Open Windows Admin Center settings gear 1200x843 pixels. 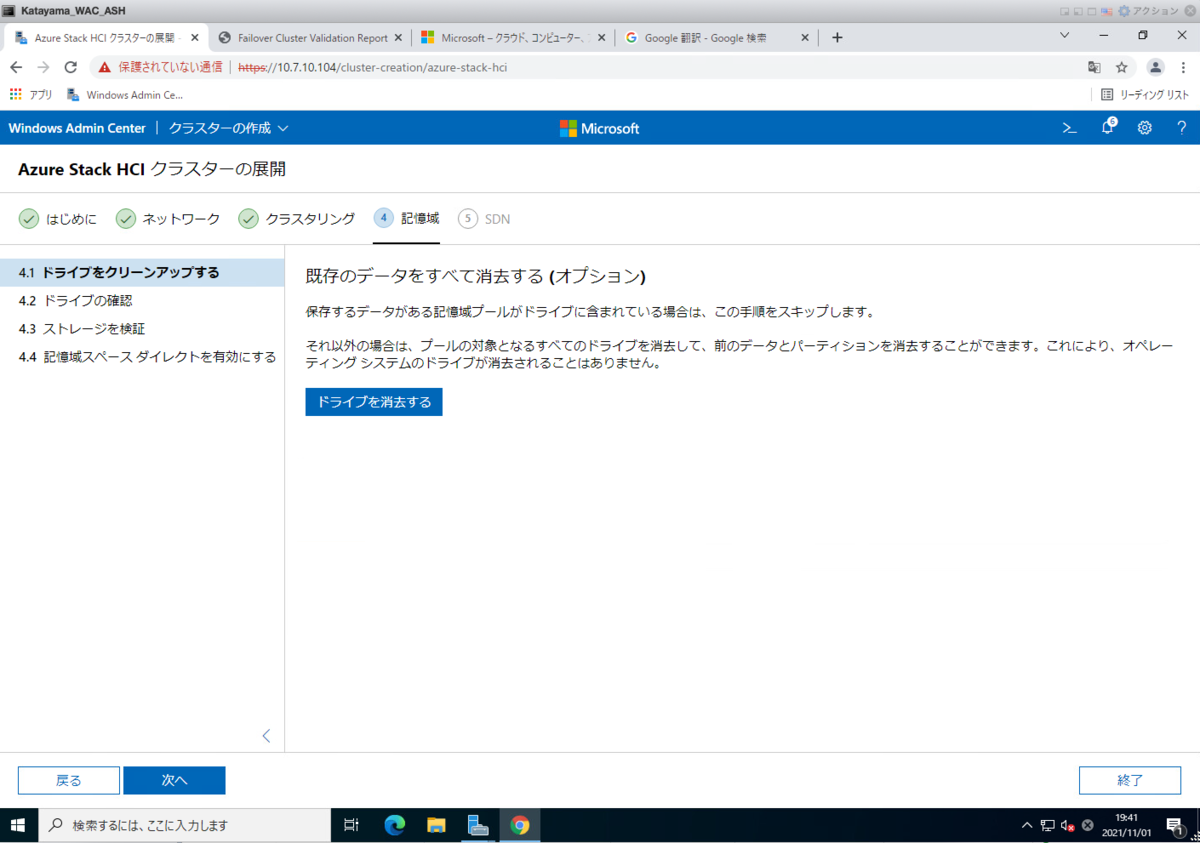click(x=1145, y=128)
